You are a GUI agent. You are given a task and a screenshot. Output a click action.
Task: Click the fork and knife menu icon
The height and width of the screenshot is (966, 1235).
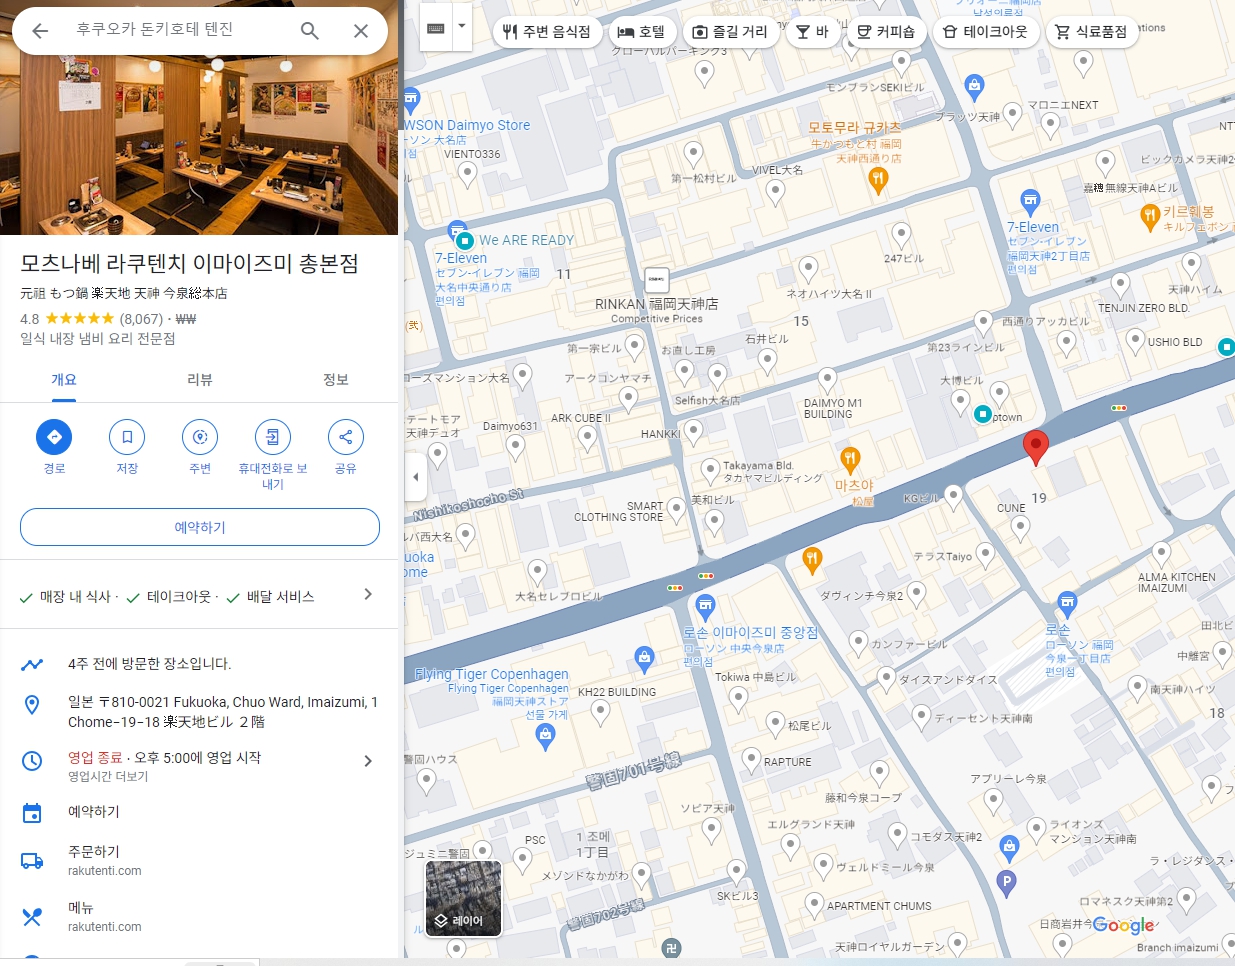coord(32,916)
